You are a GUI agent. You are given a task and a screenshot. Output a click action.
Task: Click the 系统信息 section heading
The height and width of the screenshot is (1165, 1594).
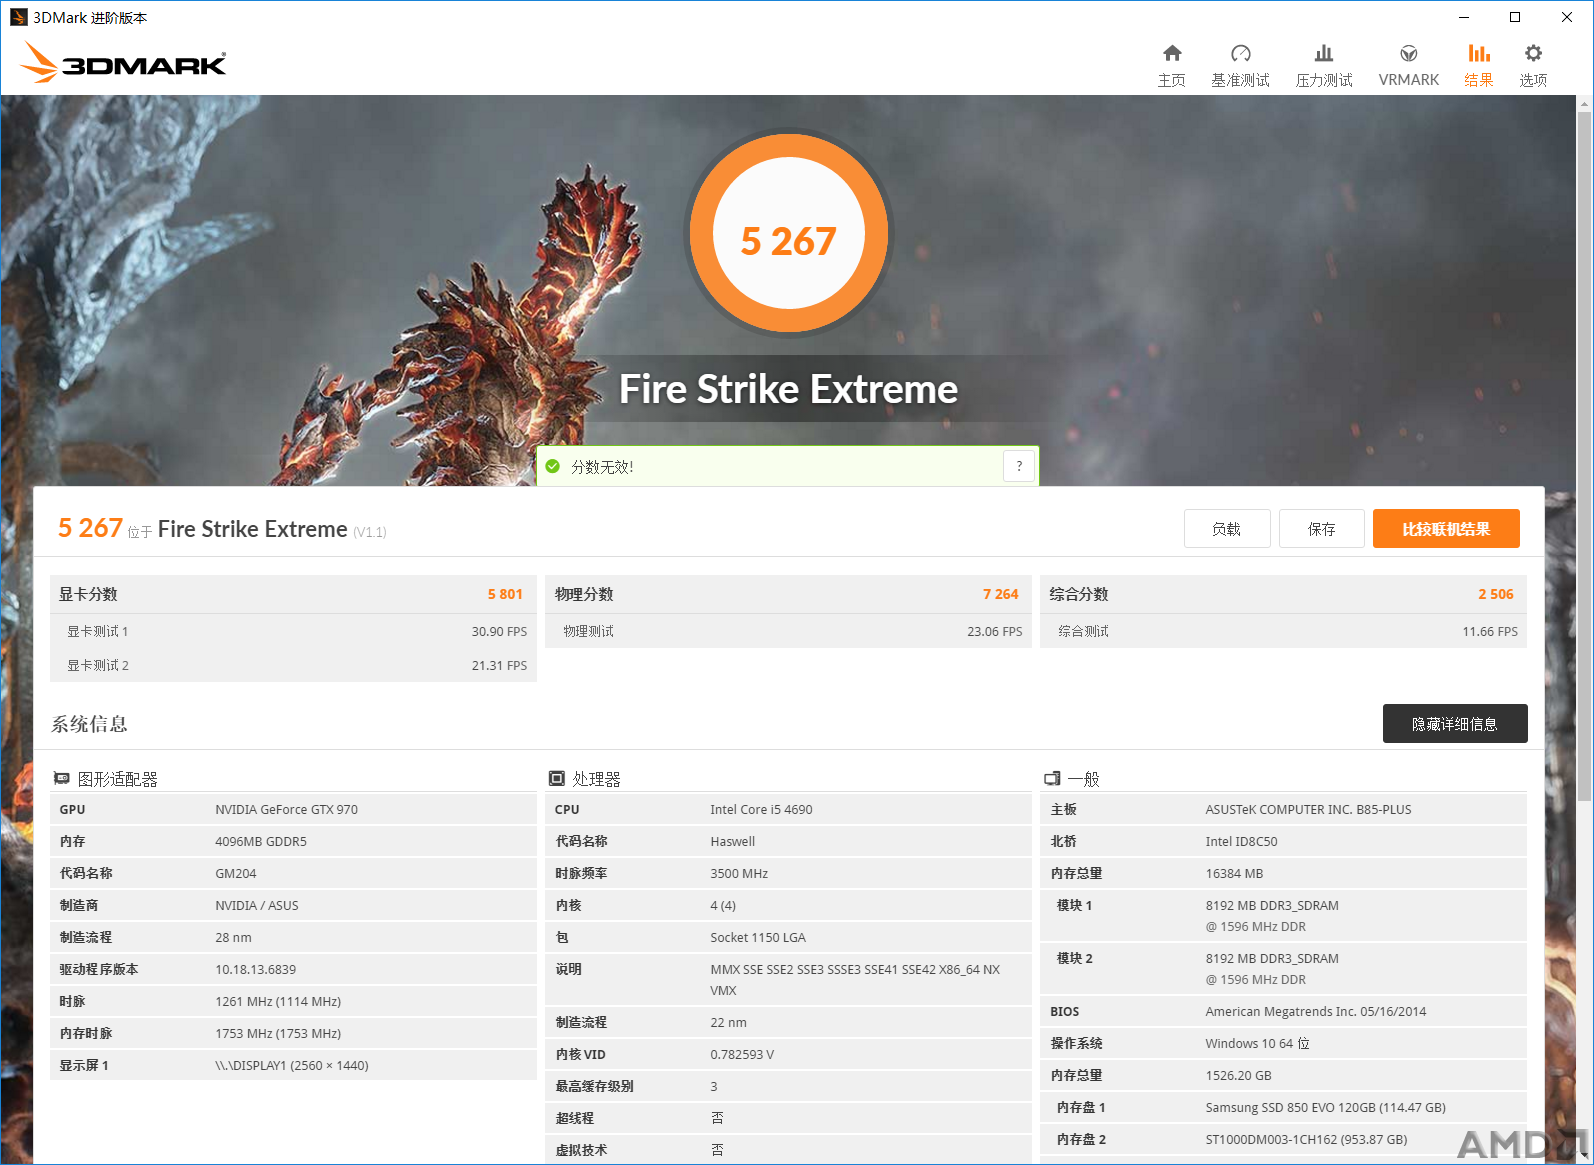pos(90,724)
